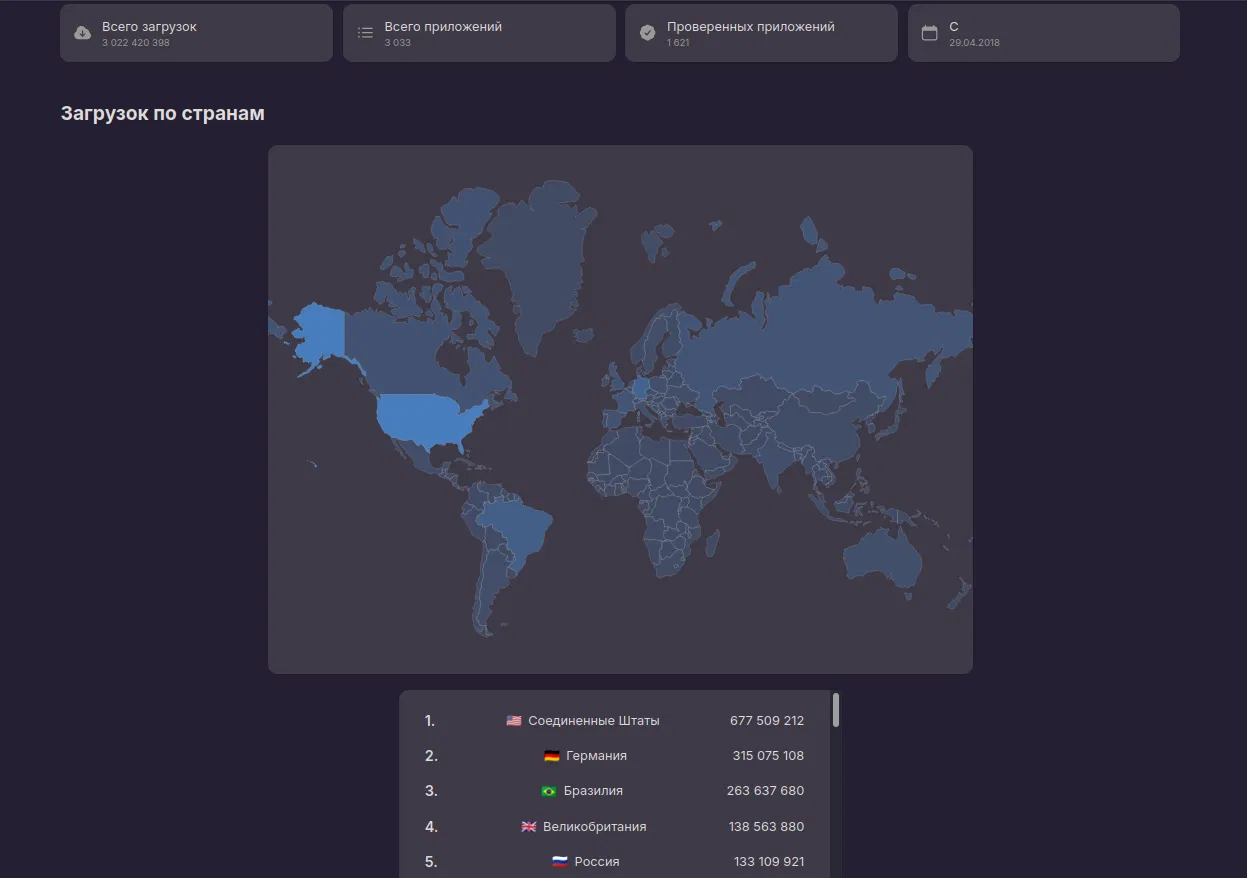Click the download count 263 637 680
This screenshot has height=878, width=1247.
pos(765,791)
